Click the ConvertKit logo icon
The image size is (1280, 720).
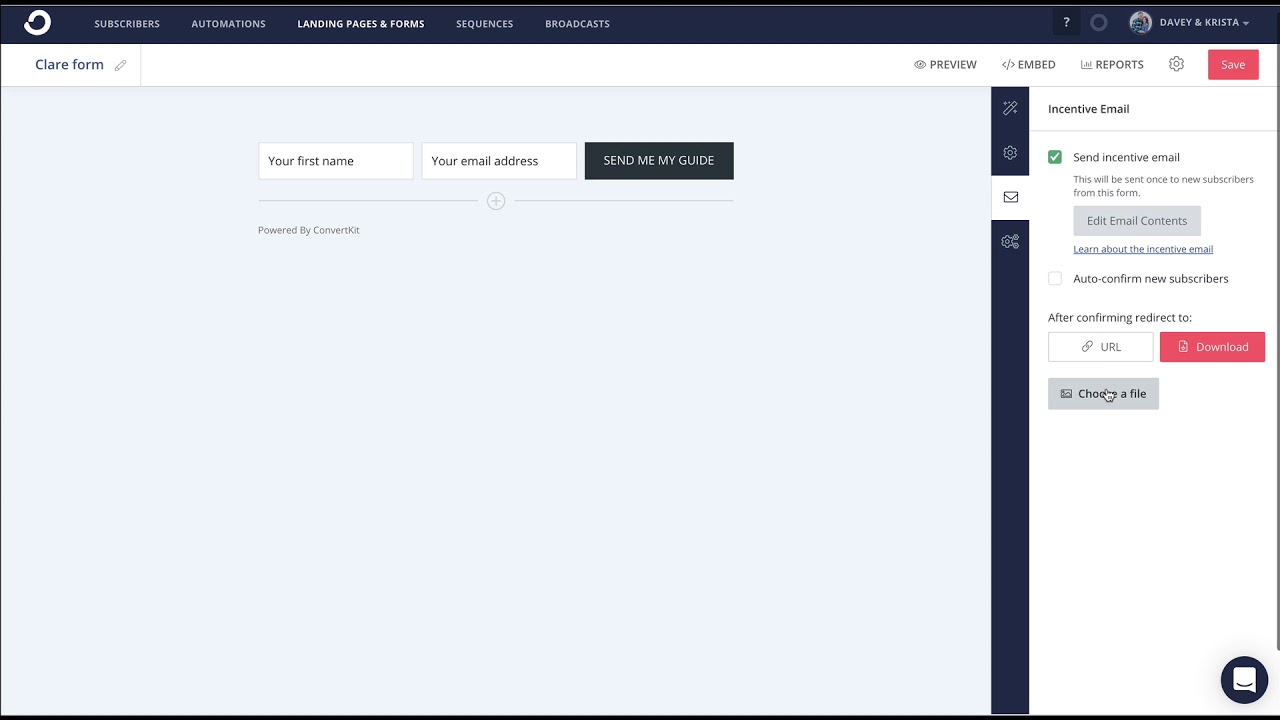(37, 22)
